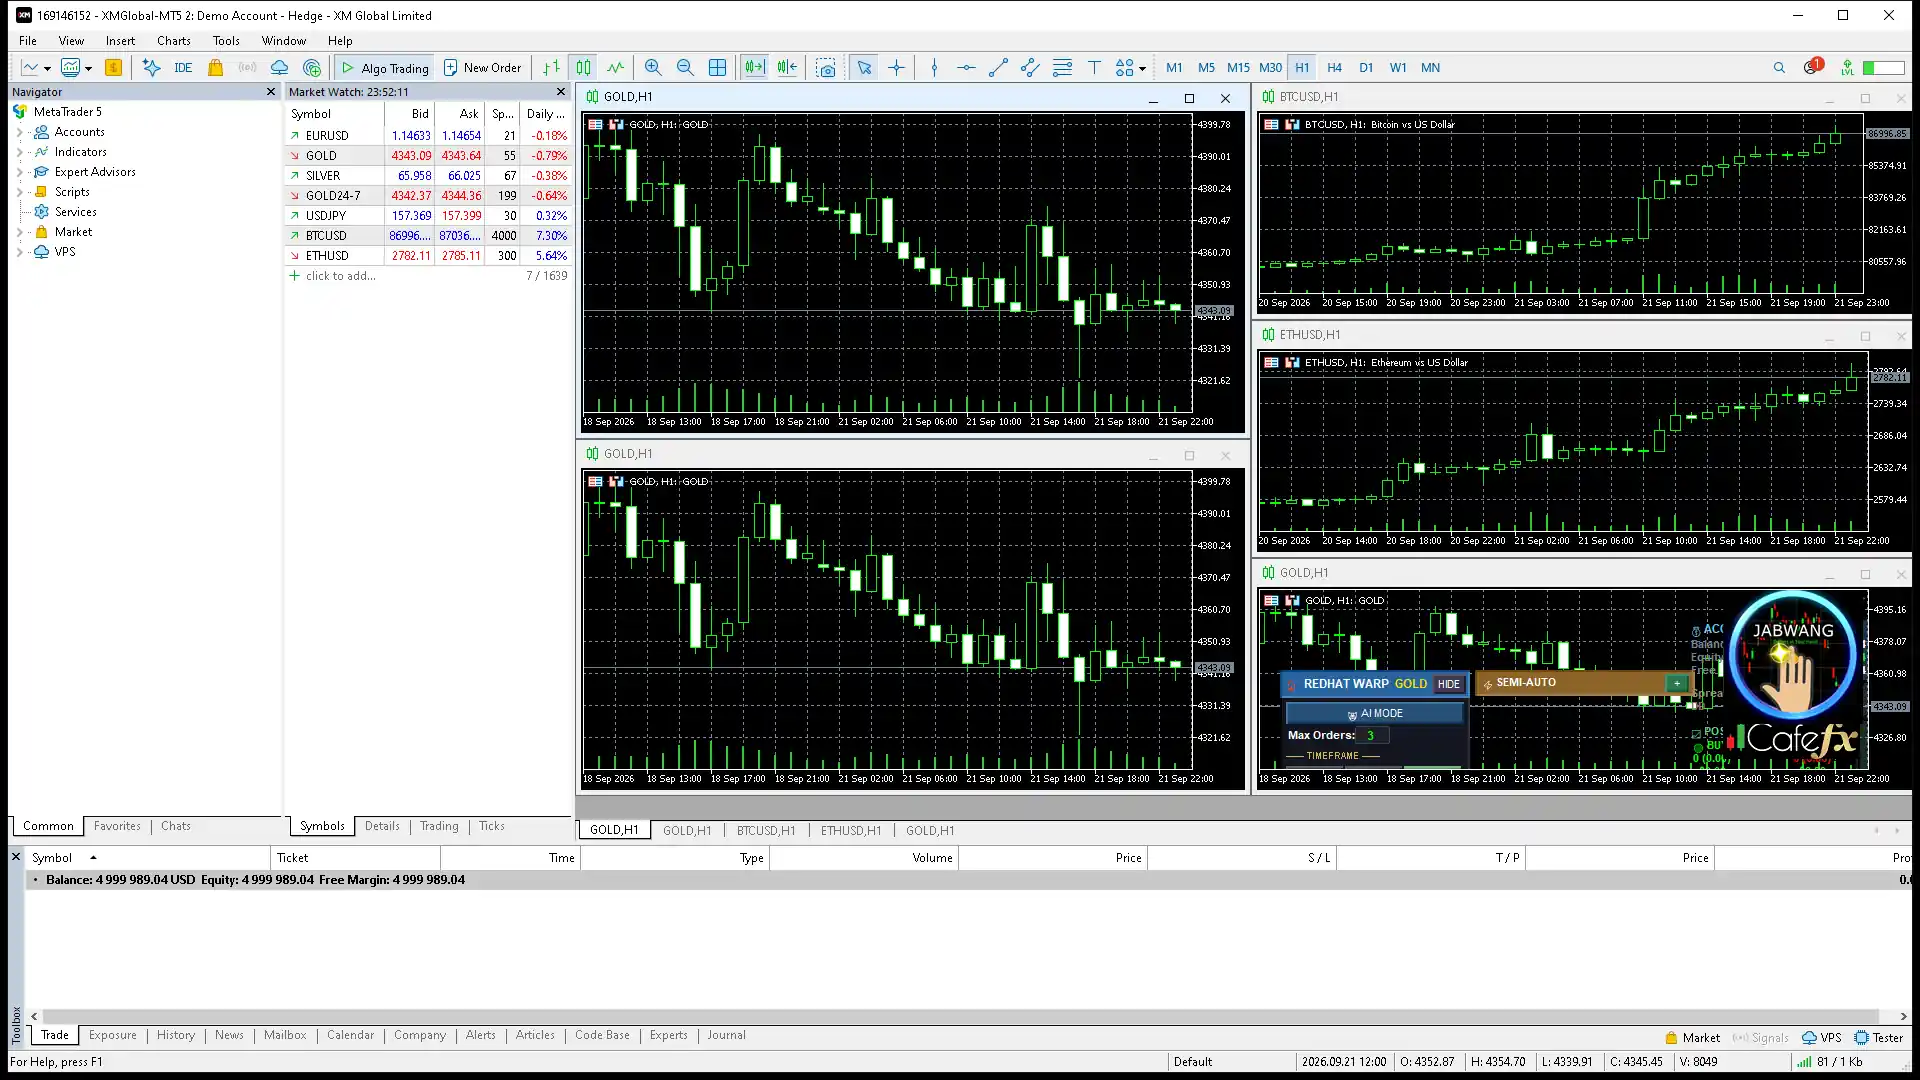Open the chart profiles dropdown arrow

coord(88,68)
